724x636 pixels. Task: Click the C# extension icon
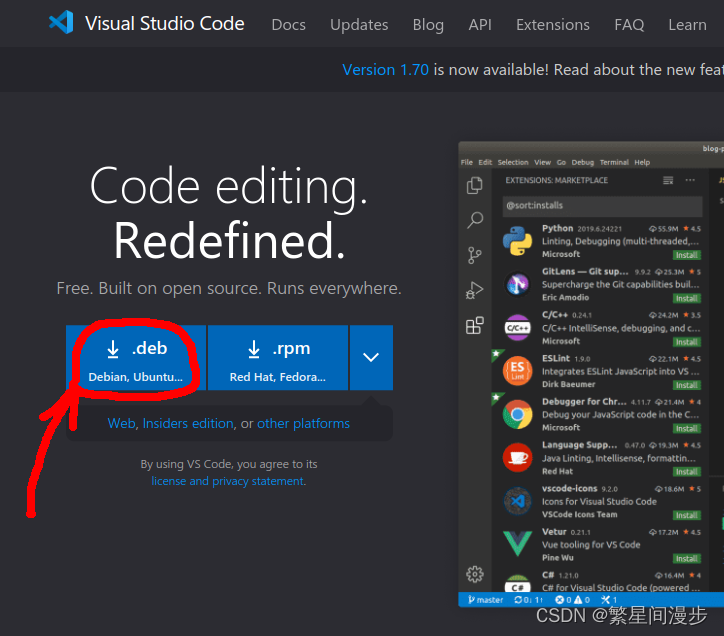517,583
